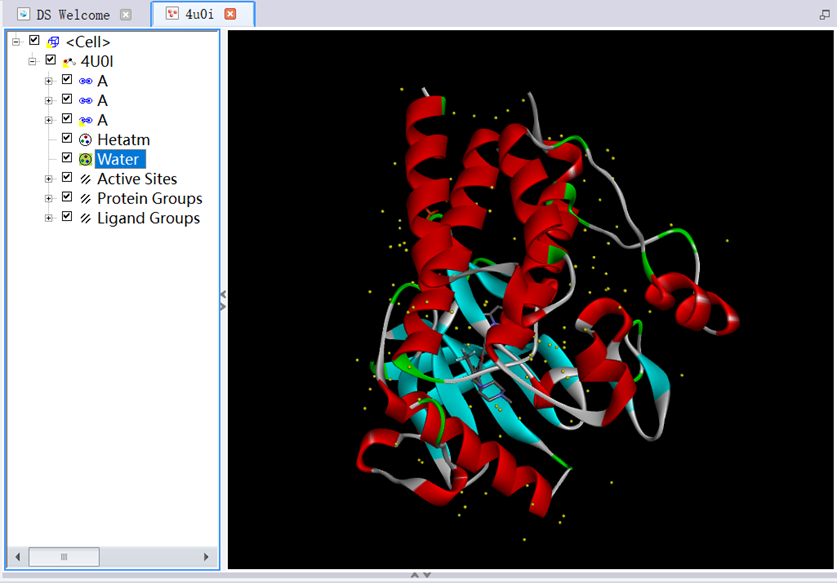The image size is (837, 583).
Task: Click the Cell cube icon in hierarchy
Action: point(53,42)
